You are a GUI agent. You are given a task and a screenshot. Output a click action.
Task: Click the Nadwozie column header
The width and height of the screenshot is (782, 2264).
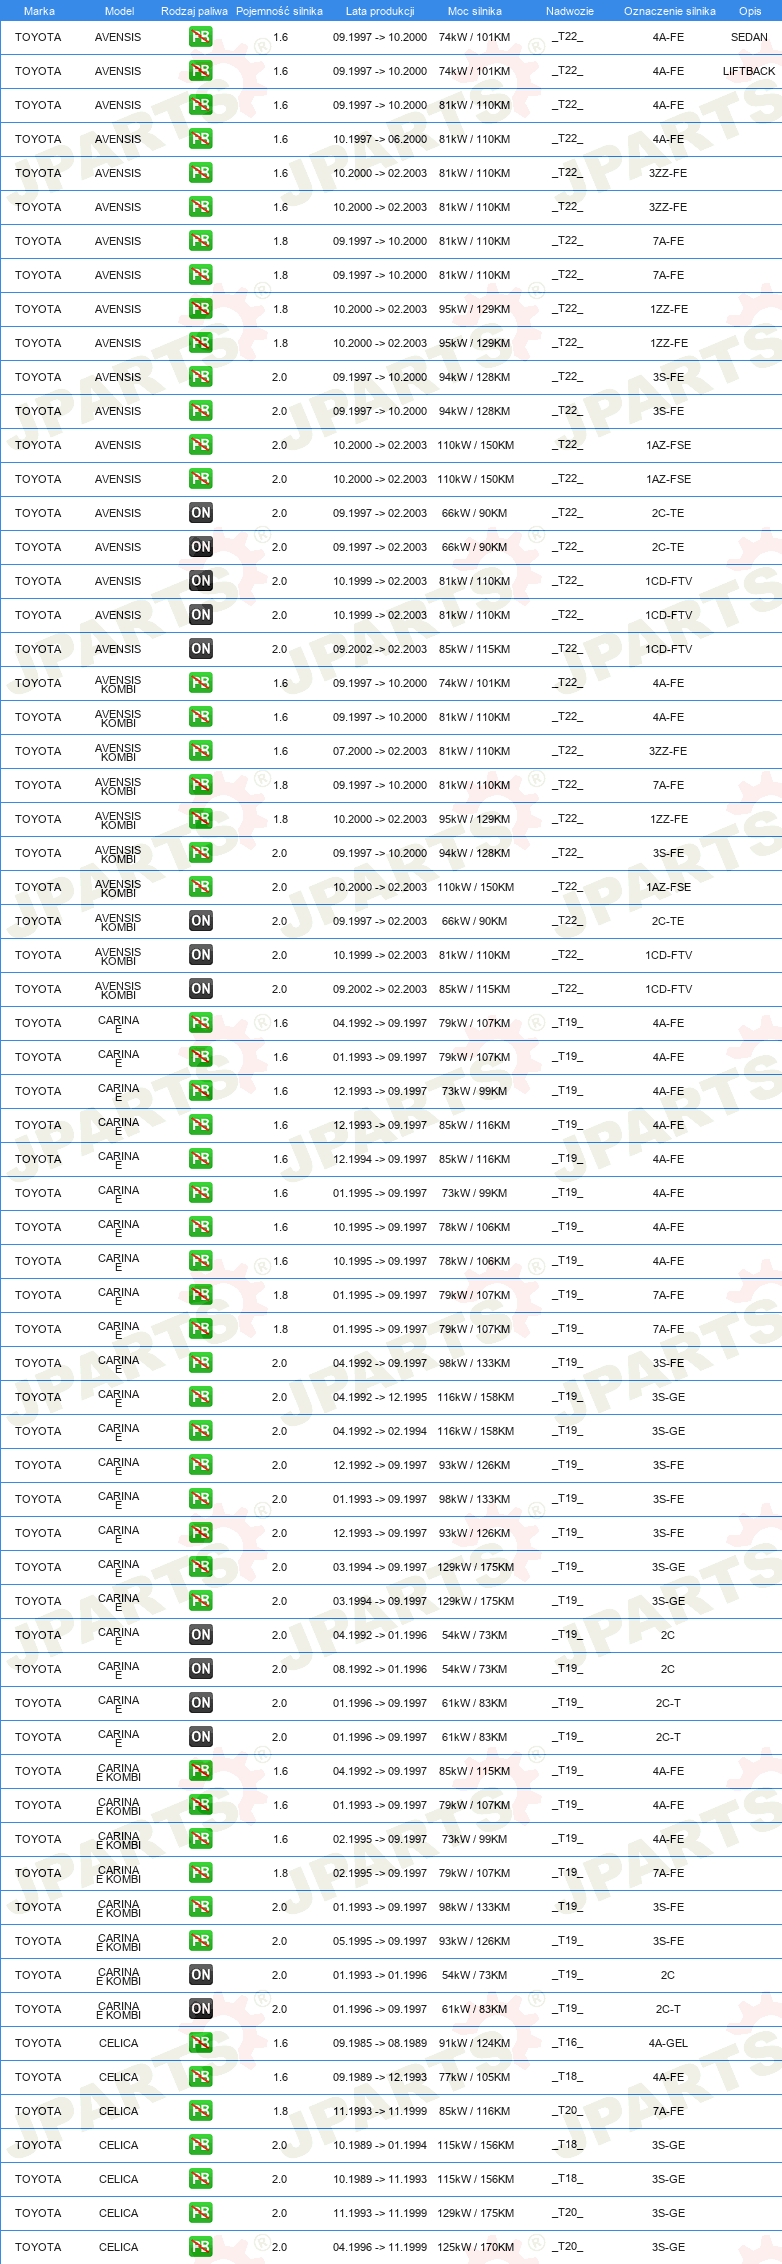coord(570,11)
